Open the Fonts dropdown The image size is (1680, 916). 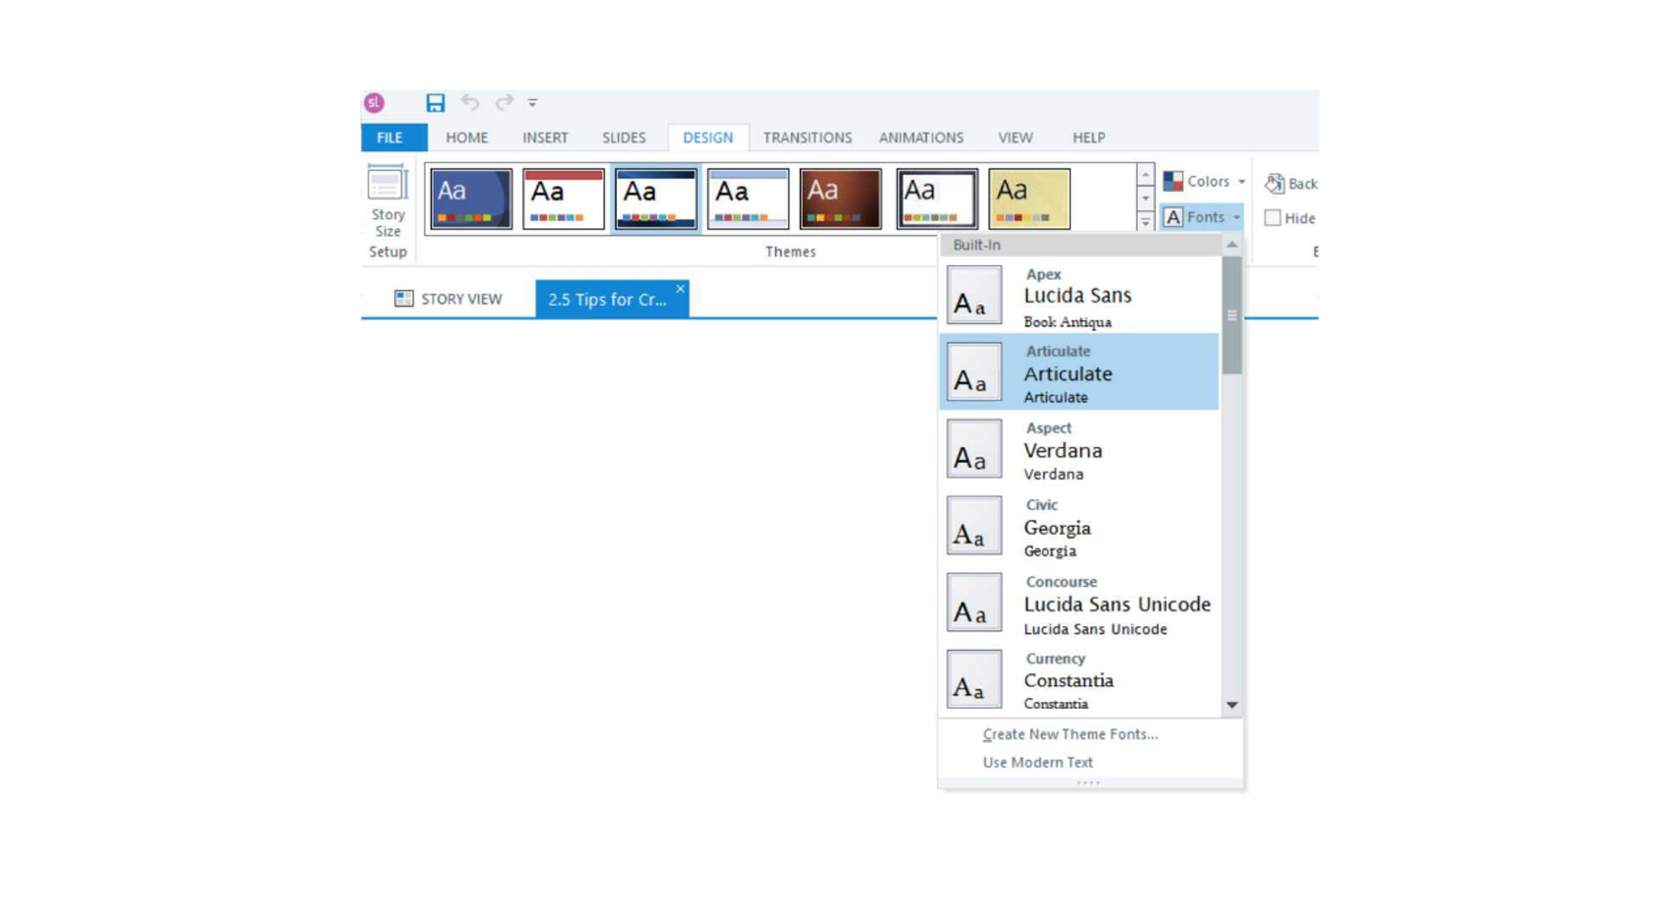pos(1202,217)
